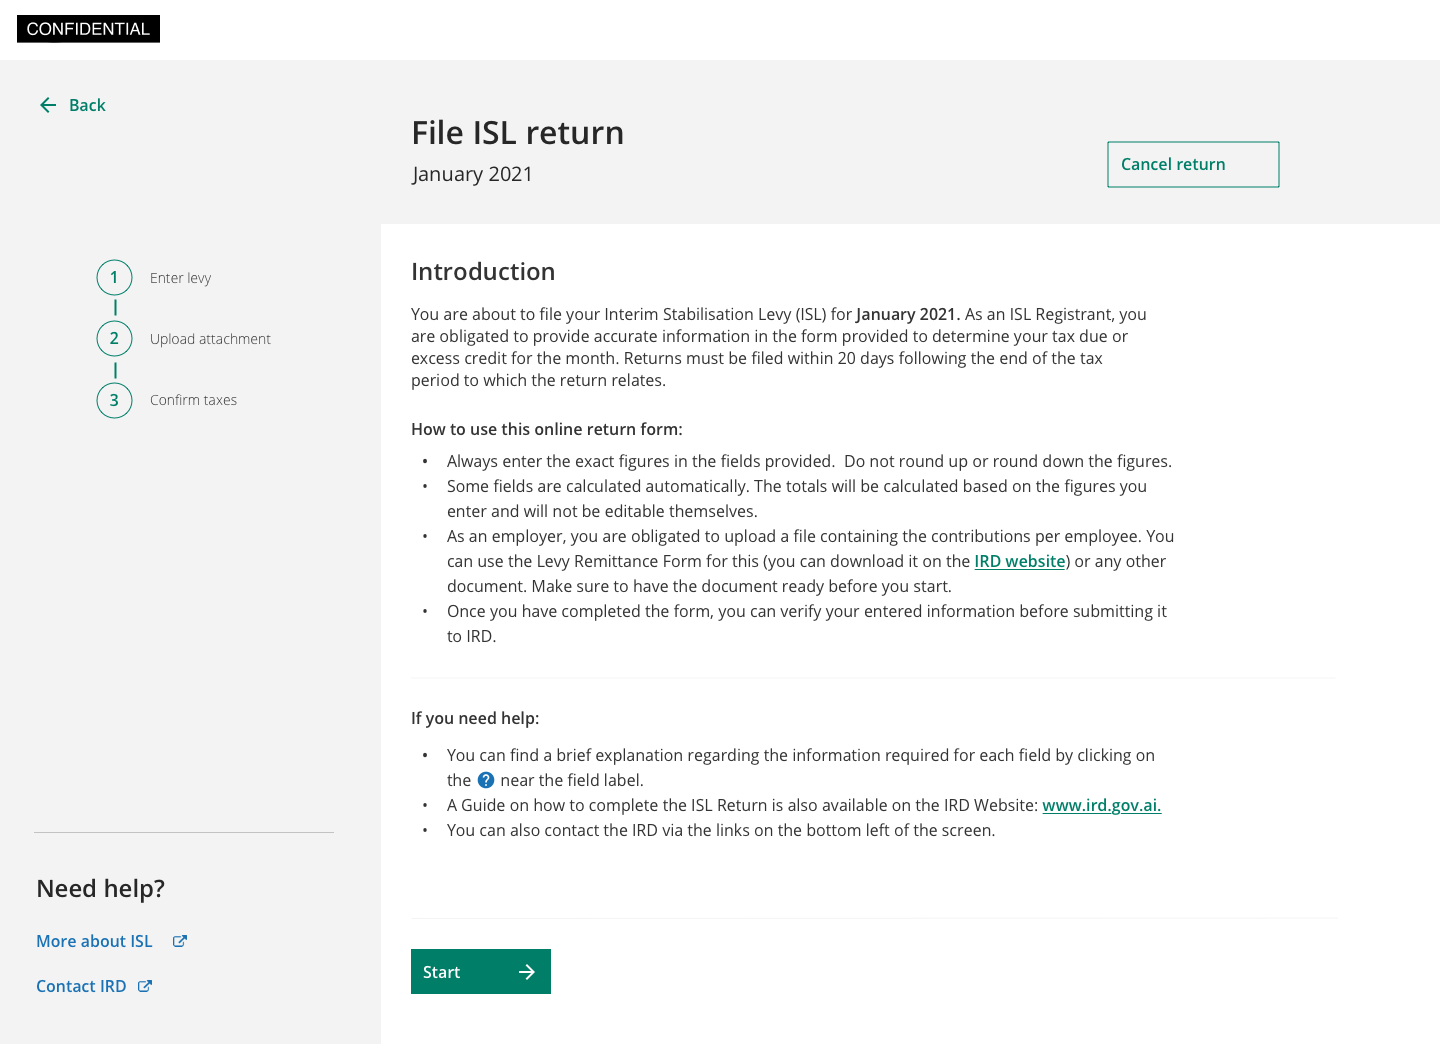The image size is (1440, 1044).
Task: Select the step 1 circle indicator
Action: (x=114, y=278)
